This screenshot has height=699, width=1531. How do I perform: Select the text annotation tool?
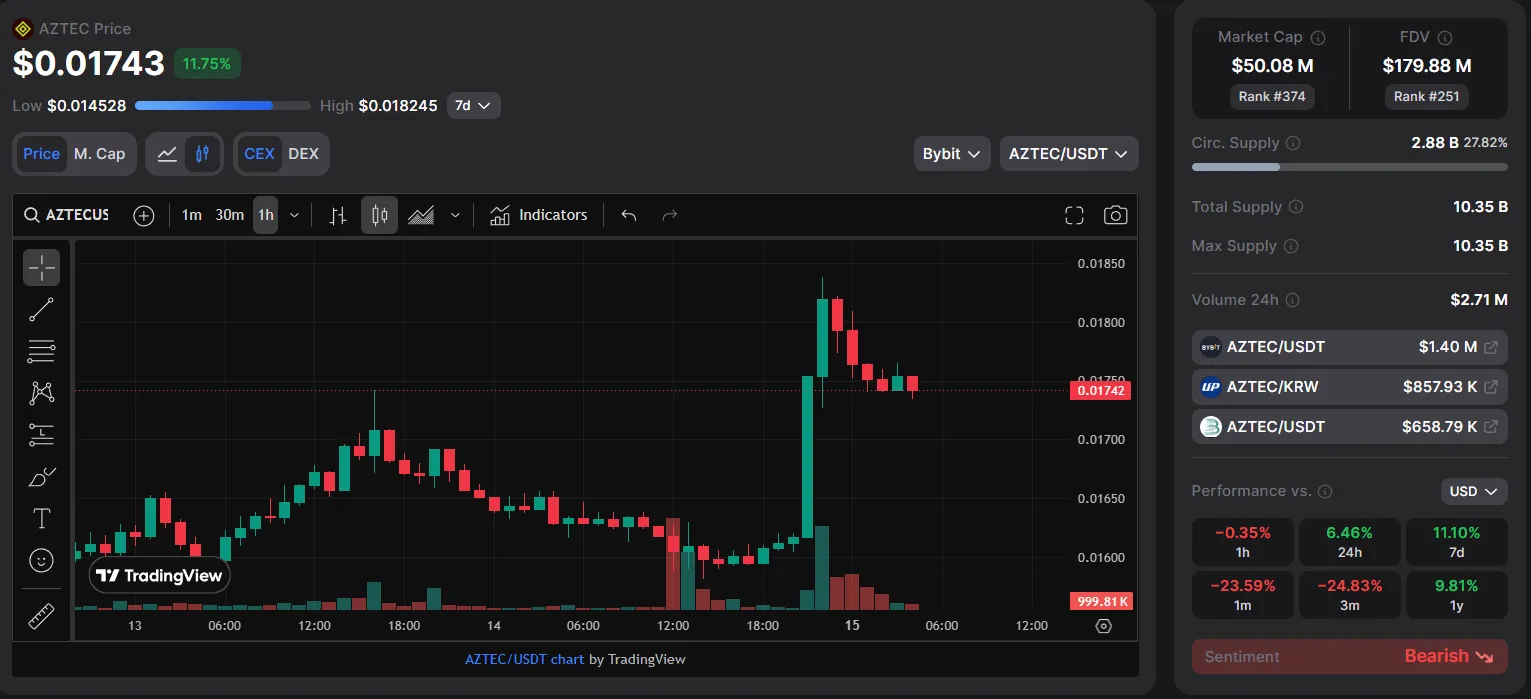point(41,519)
